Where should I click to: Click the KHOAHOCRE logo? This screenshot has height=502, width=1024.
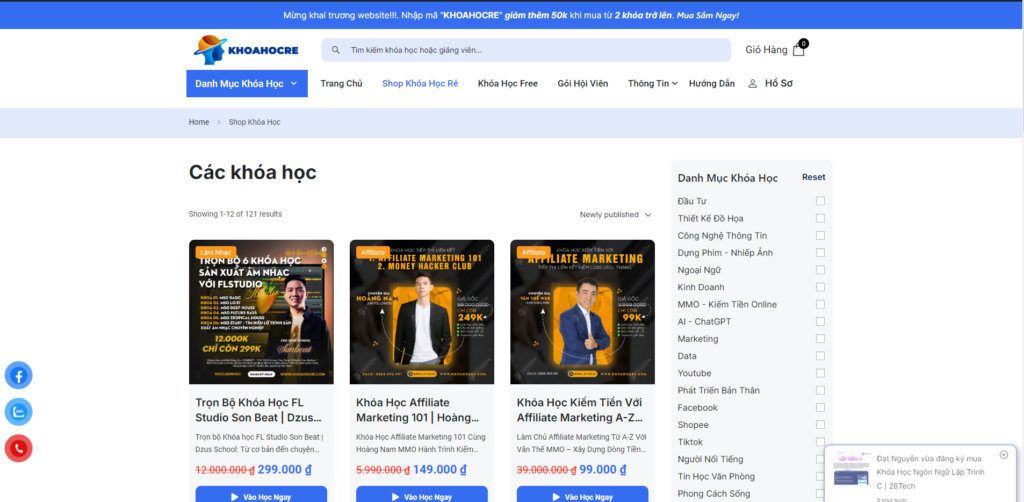tap(240, 50)
